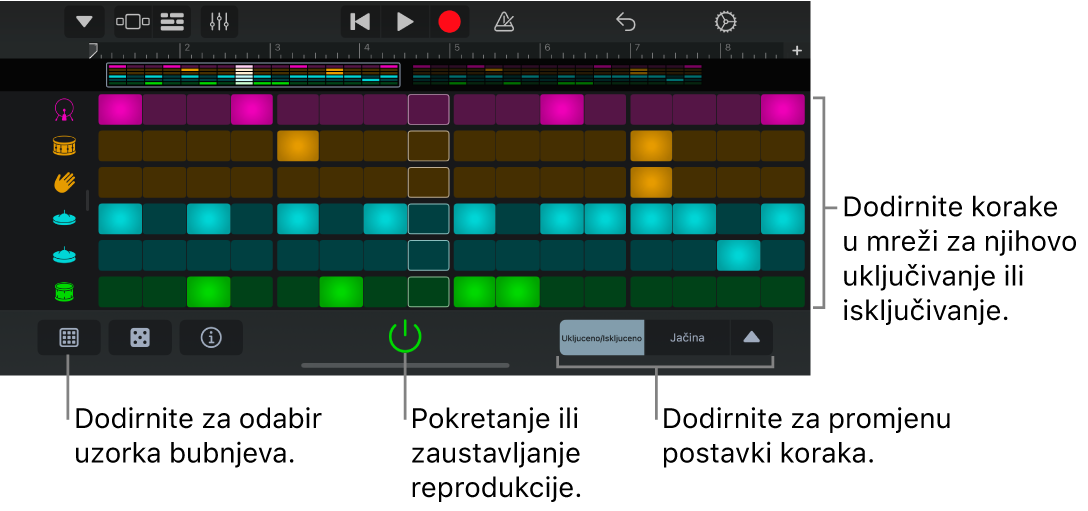Tap the green tom drum row icon

pyautogui.click(x=65, y=292)
